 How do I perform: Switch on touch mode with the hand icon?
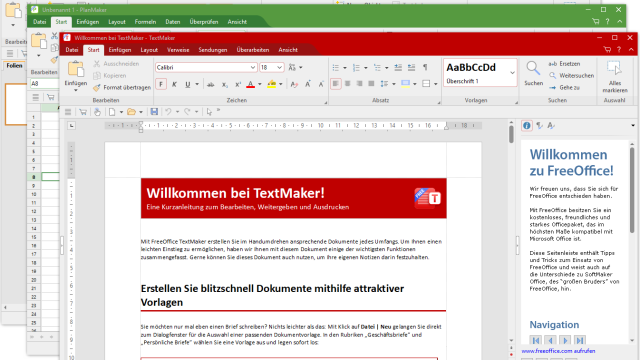[x=97, y=112]
